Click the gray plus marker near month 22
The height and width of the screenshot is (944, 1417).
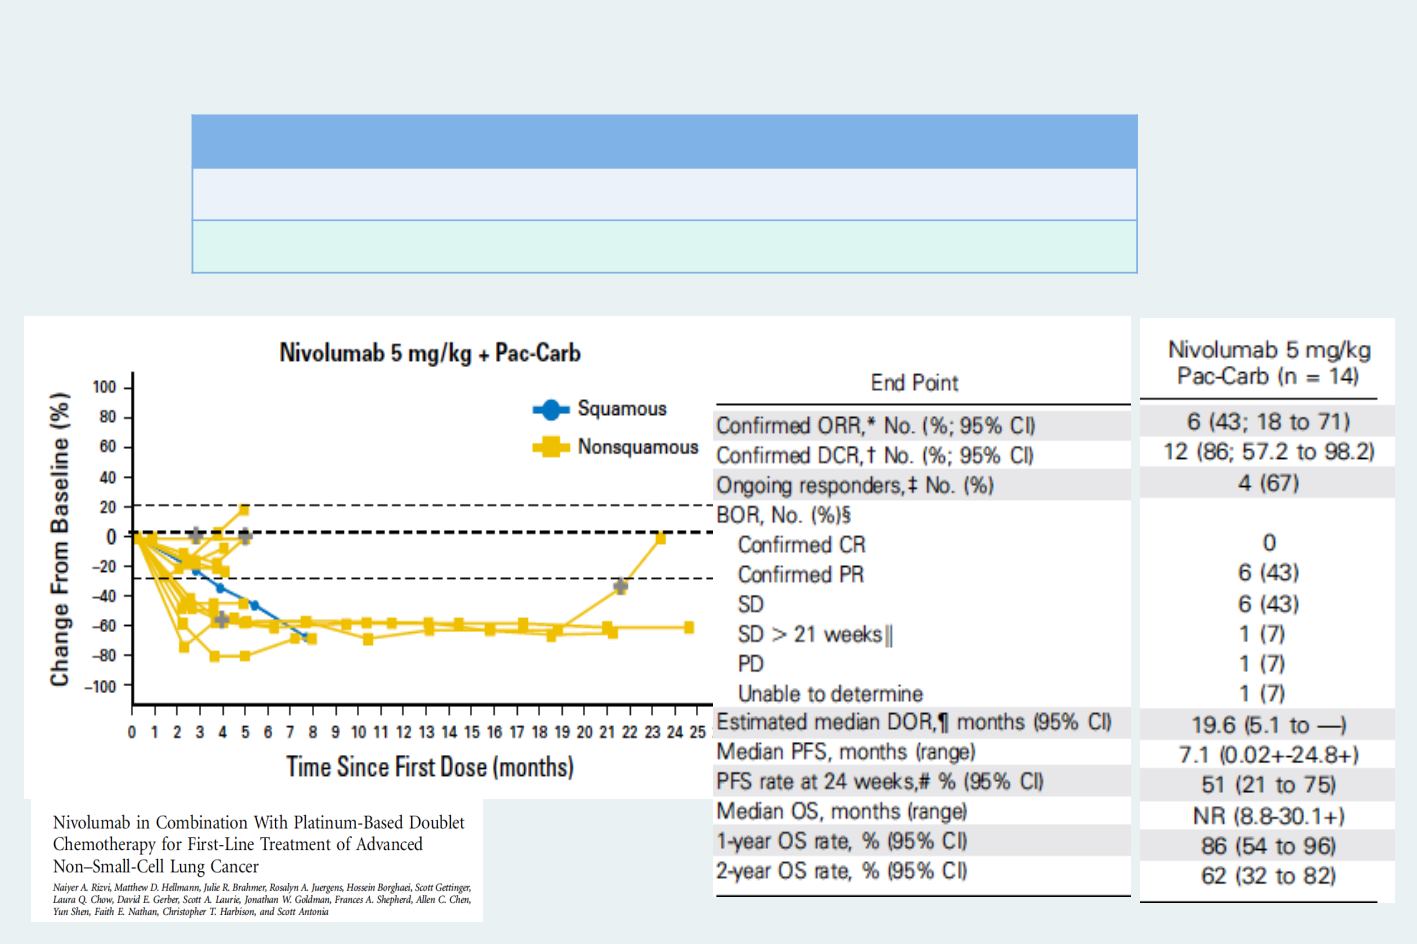coord(621,587)
